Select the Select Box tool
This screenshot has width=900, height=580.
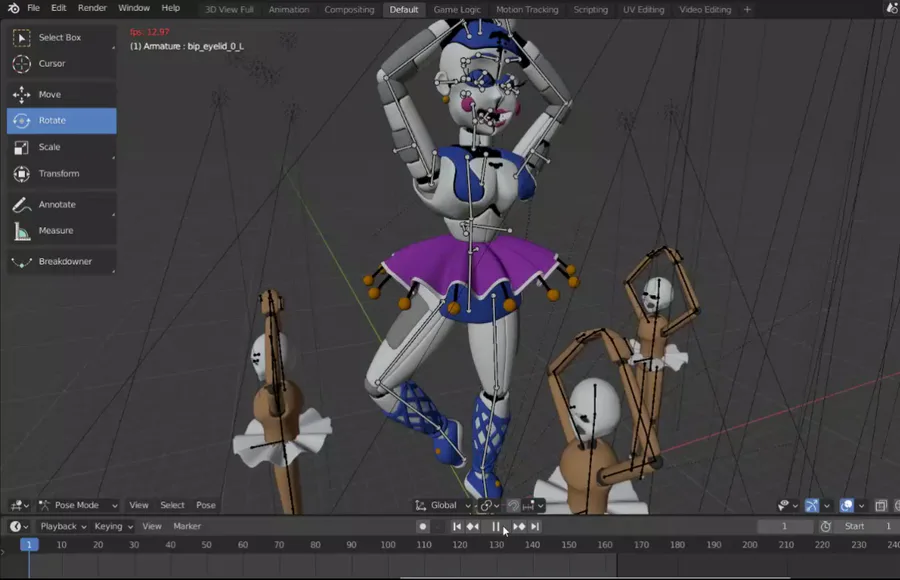pos(61,37)
